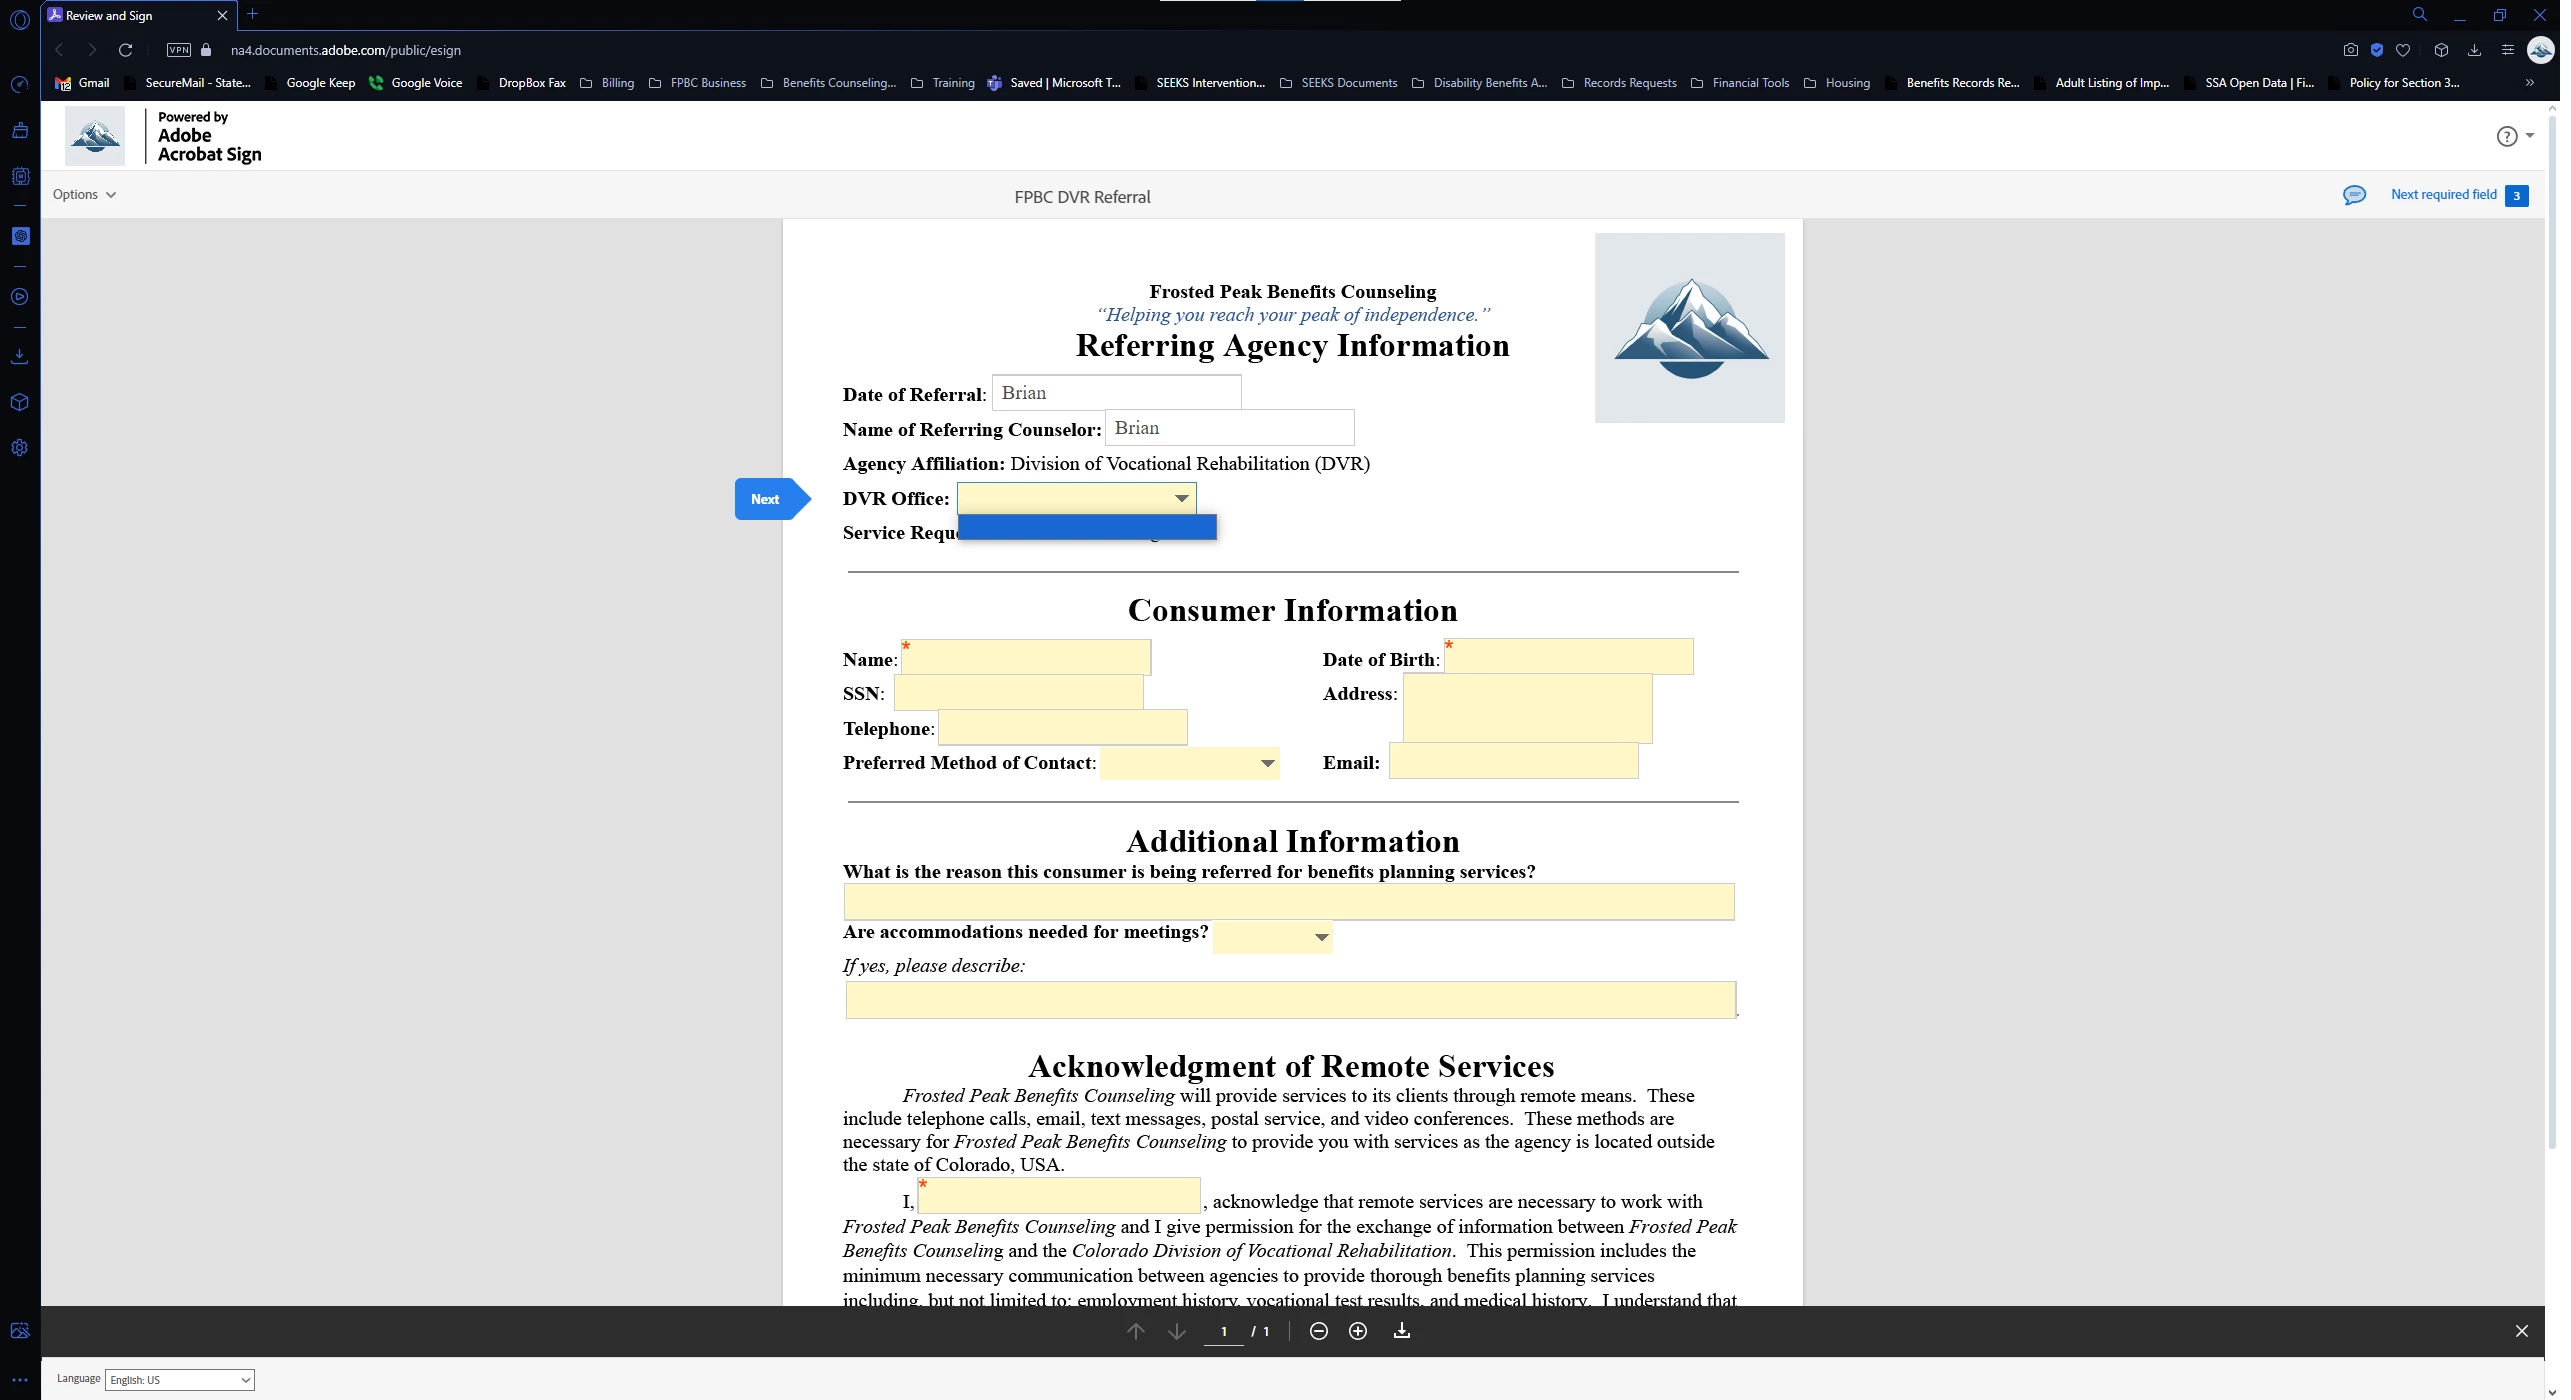Click the Date of Birth field
Image resolution: width=2571 pixels, height=1400 pixels.
pyautogui.click(x=1567, y=658)
